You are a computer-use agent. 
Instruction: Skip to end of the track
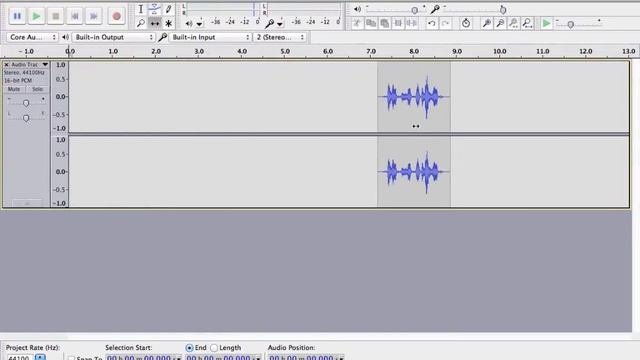click(x=94, y=16)
